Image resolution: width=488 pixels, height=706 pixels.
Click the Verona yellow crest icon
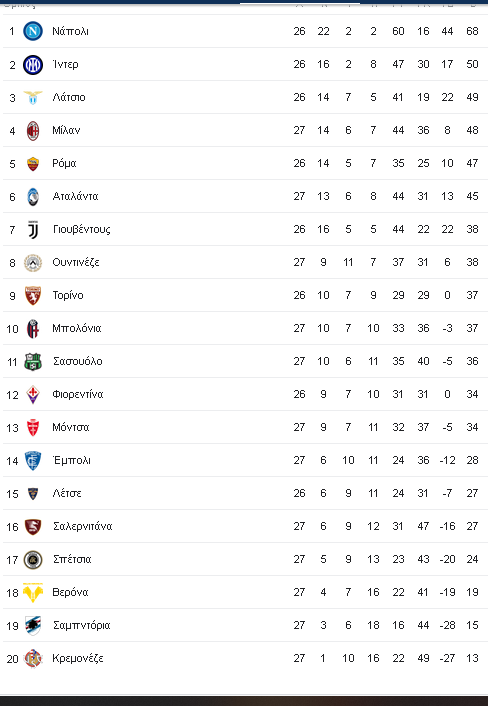[x=33, y=593]
